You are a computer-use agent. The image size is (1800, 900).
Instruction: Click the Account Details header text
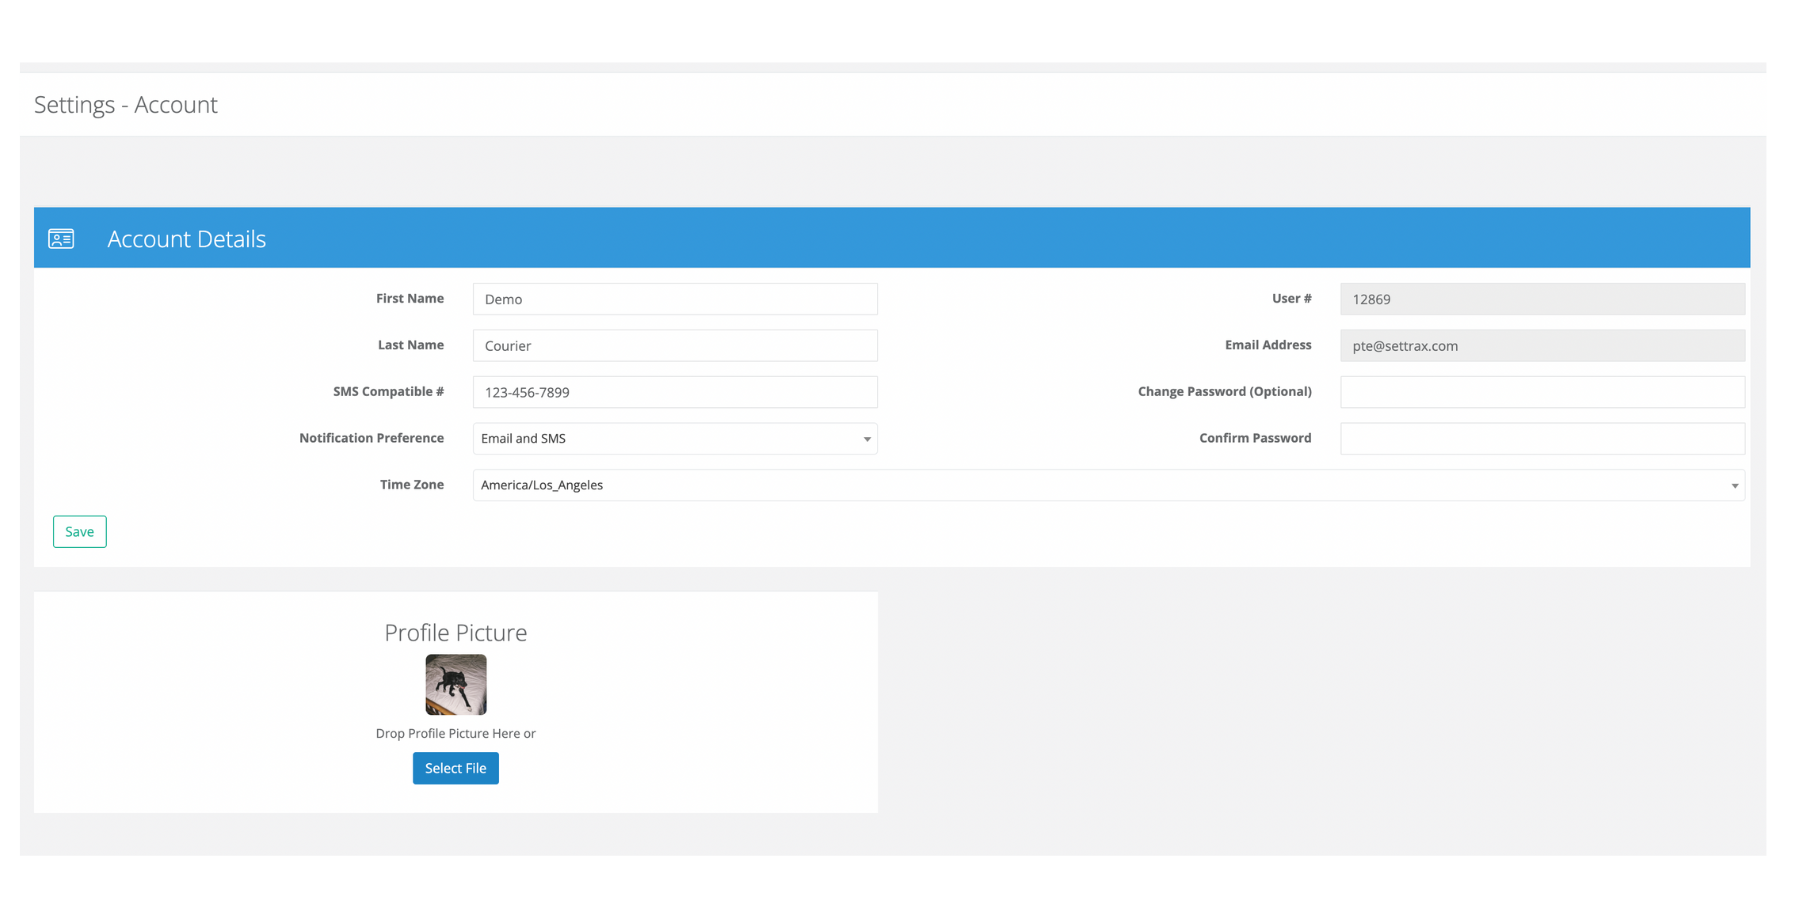[187, 239]
